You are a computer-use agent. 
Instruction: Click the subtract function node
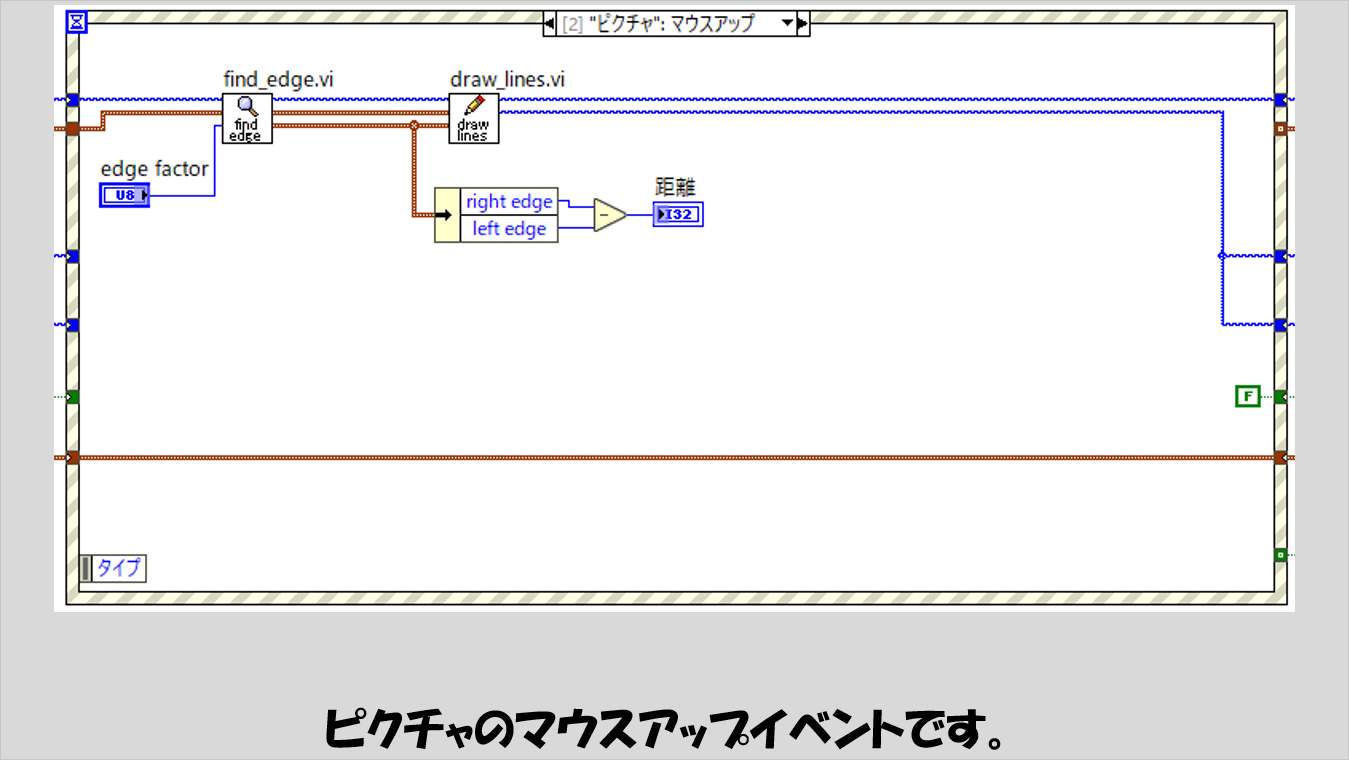coord(609,215)
